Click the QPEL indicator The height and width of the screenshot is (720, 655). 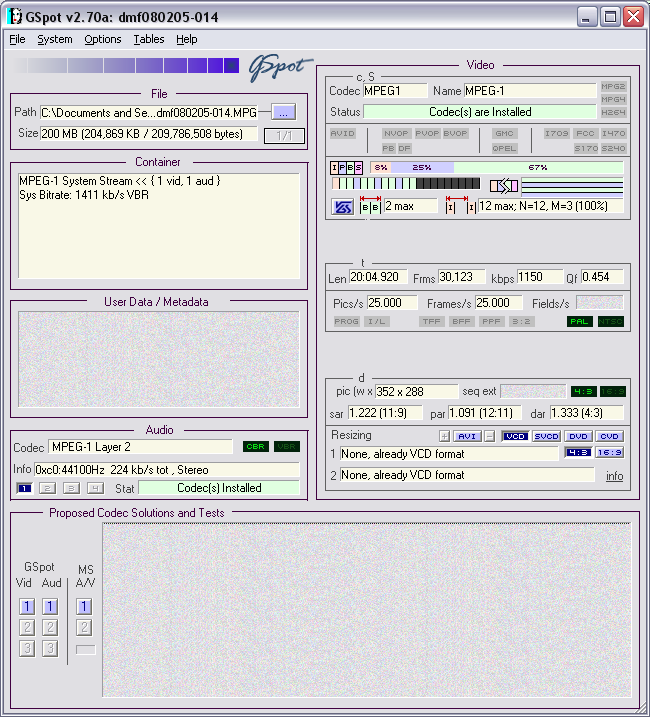click(x=504, y=149)
